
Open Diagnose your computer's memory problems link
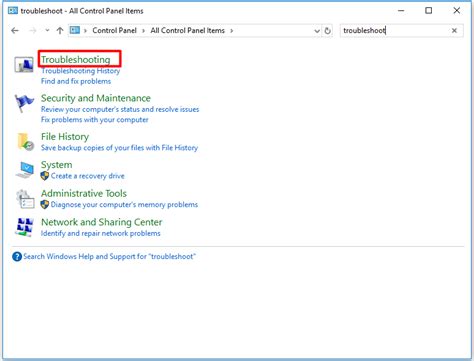[x=124, y=205]
